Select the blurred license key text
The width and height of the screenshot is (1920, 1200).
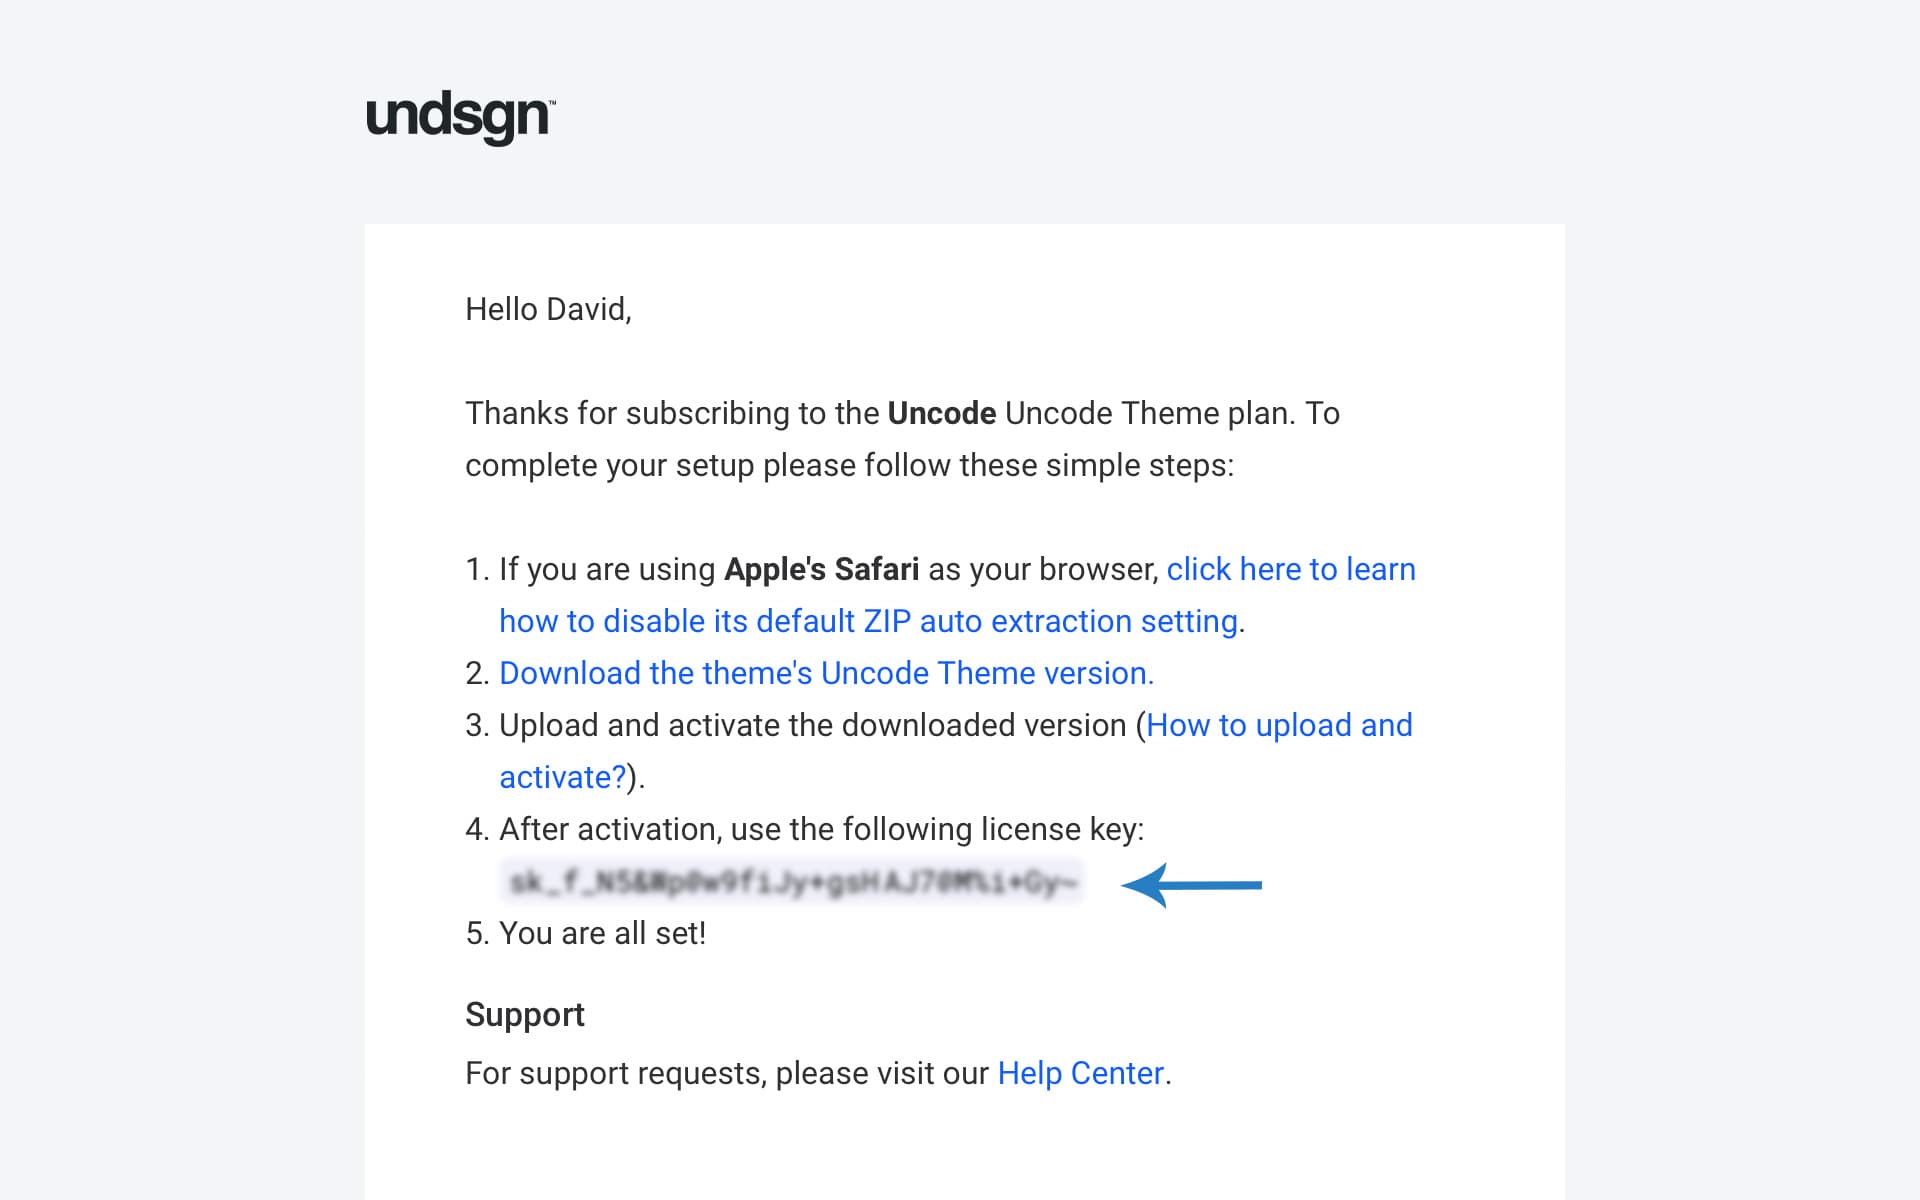tap(792, 882)
